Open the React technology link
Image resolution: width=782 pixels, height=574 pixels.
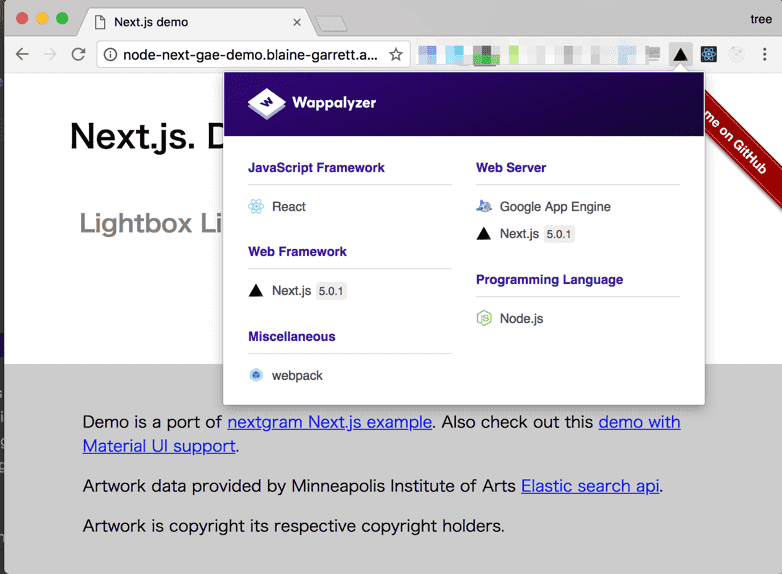coord(289,206)
